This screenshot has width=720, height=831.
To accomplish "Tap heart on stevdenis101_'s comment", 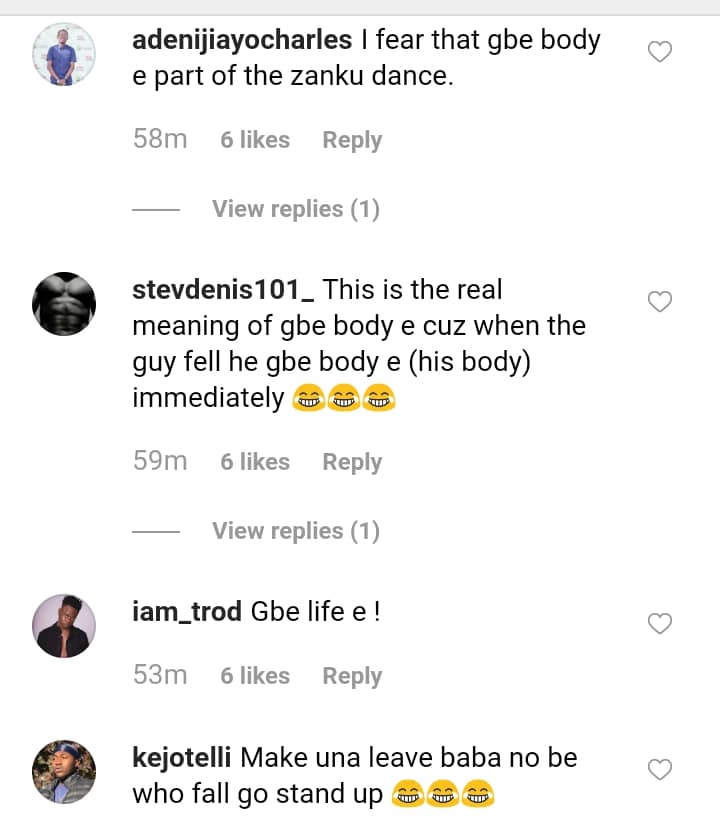I will point(660,301).
